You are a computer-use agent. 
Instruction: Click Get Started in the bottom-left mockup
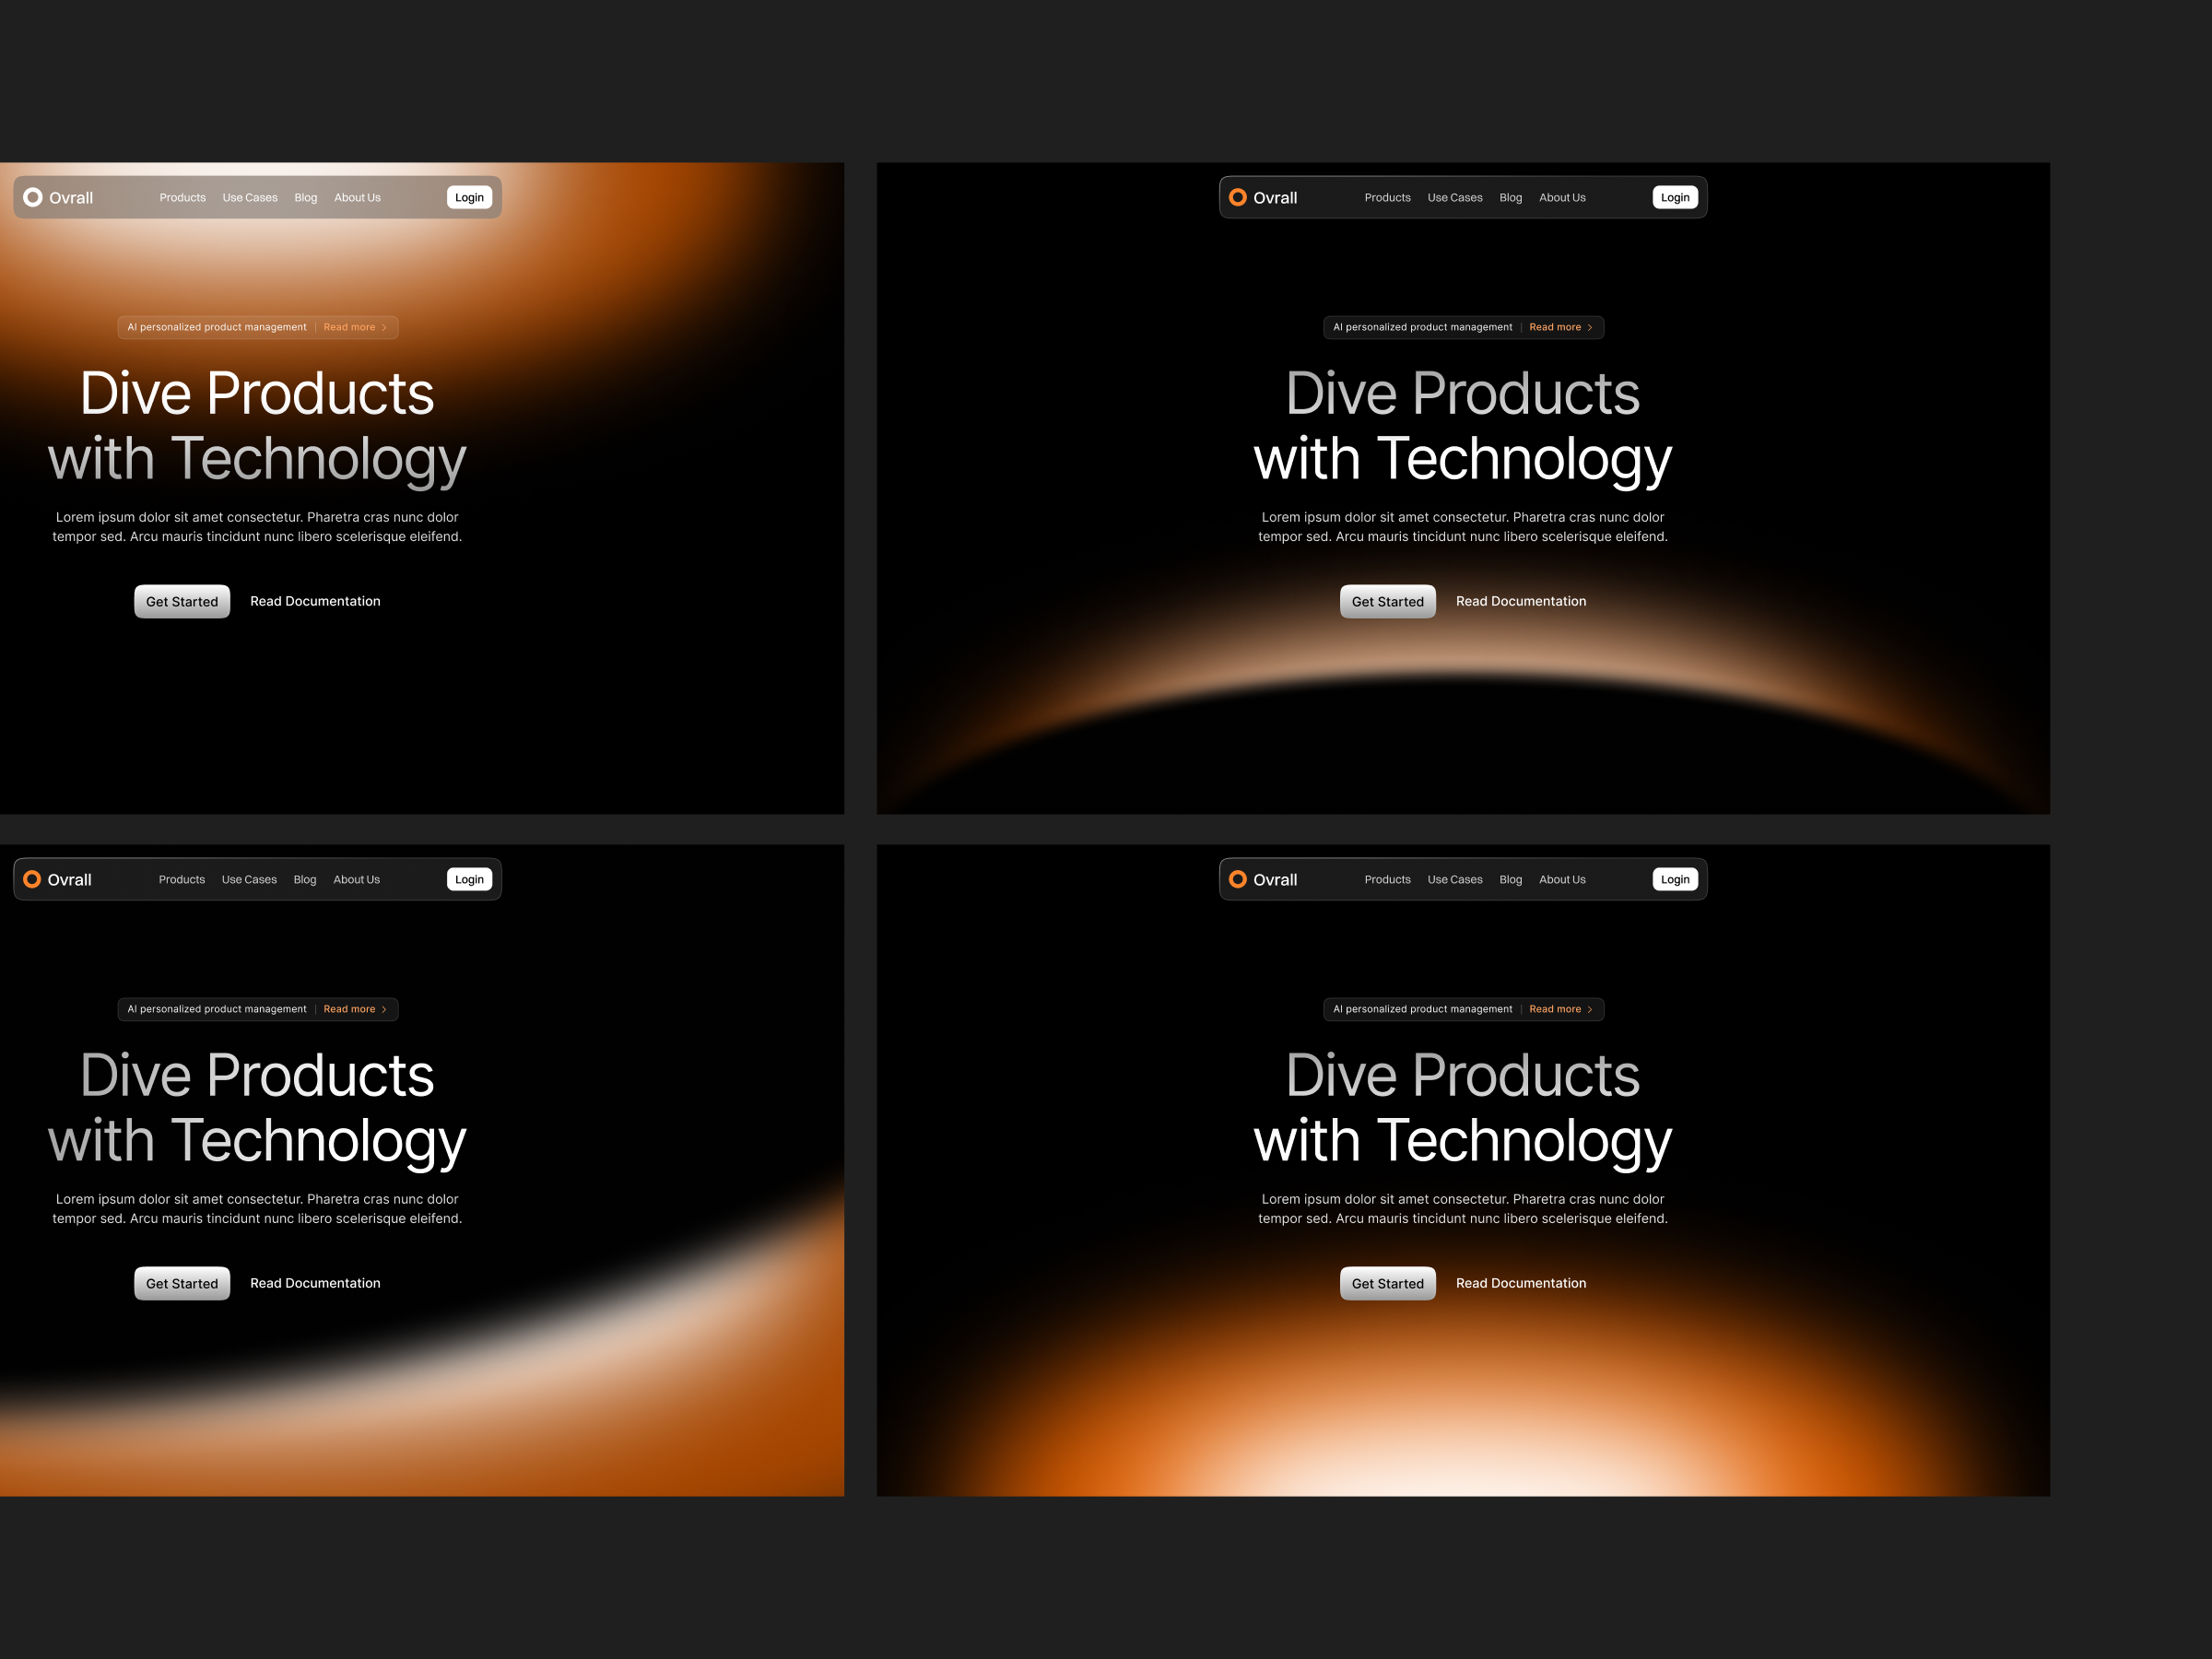182,1283
